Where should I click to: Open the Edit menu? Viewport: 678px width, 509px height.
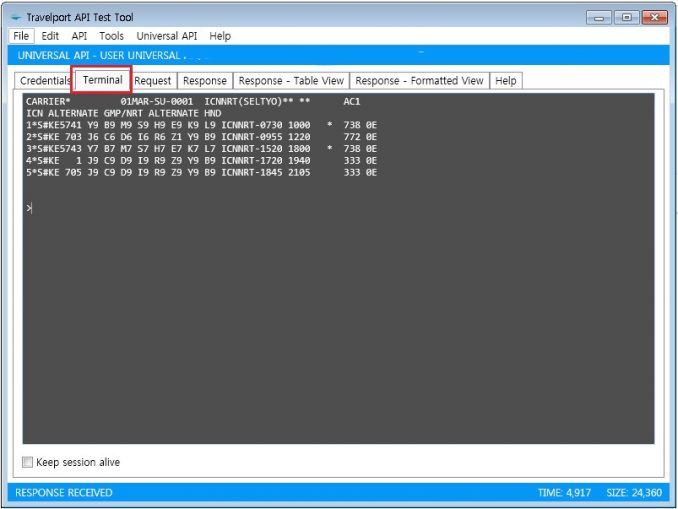tap(50, 36)
